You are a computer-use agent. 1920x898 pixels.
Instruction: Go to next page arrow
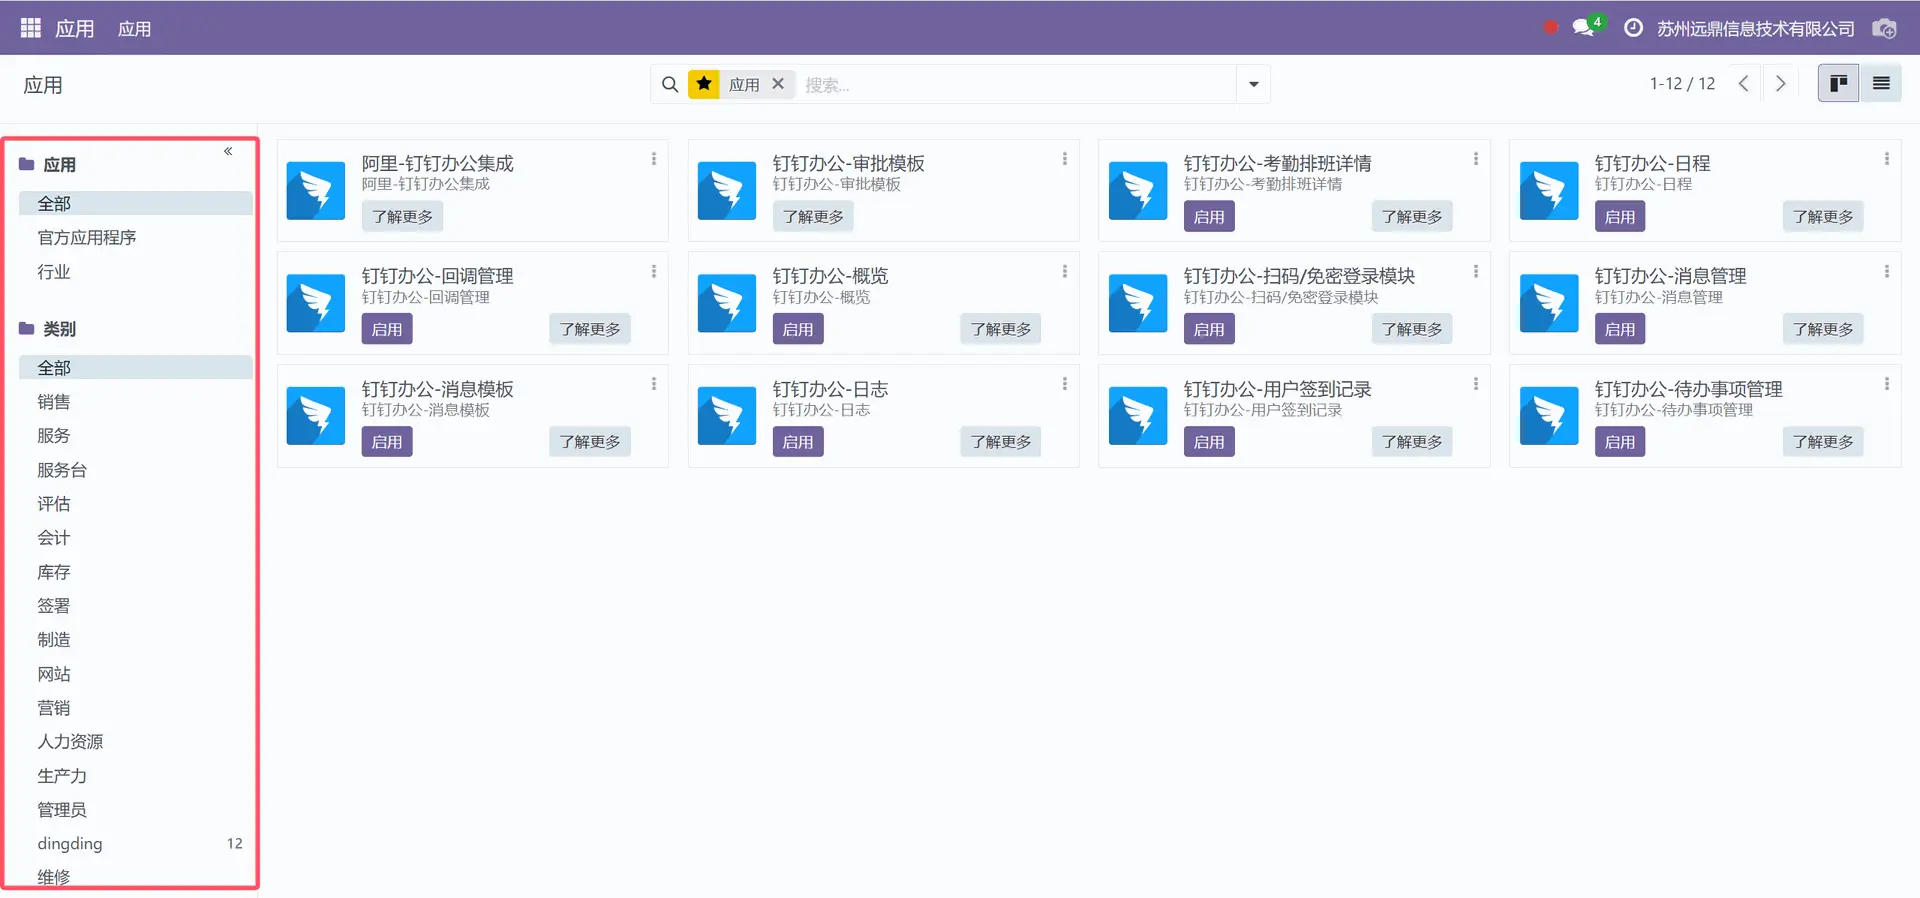(x=1780, y=84)
